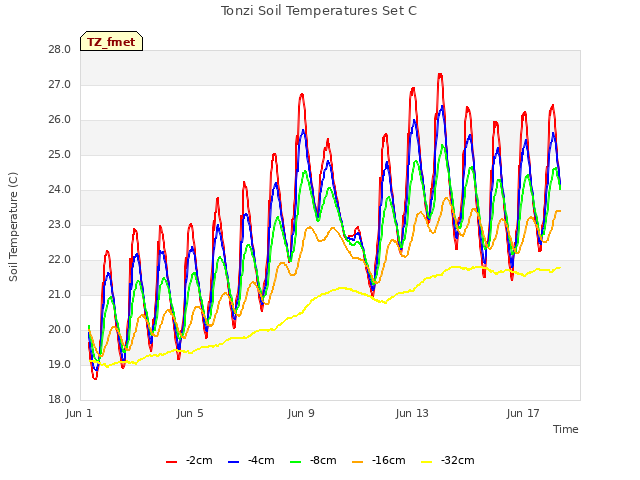Viewport: 640px width, 480px height.
Task: Click the Jun 13 x-axis tick label
Action: pos(412,413)
